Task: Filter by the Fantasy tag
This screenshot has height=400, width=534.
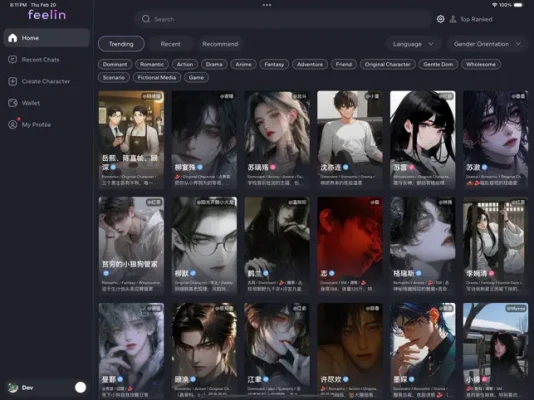Action: click(x=274, y=64)
